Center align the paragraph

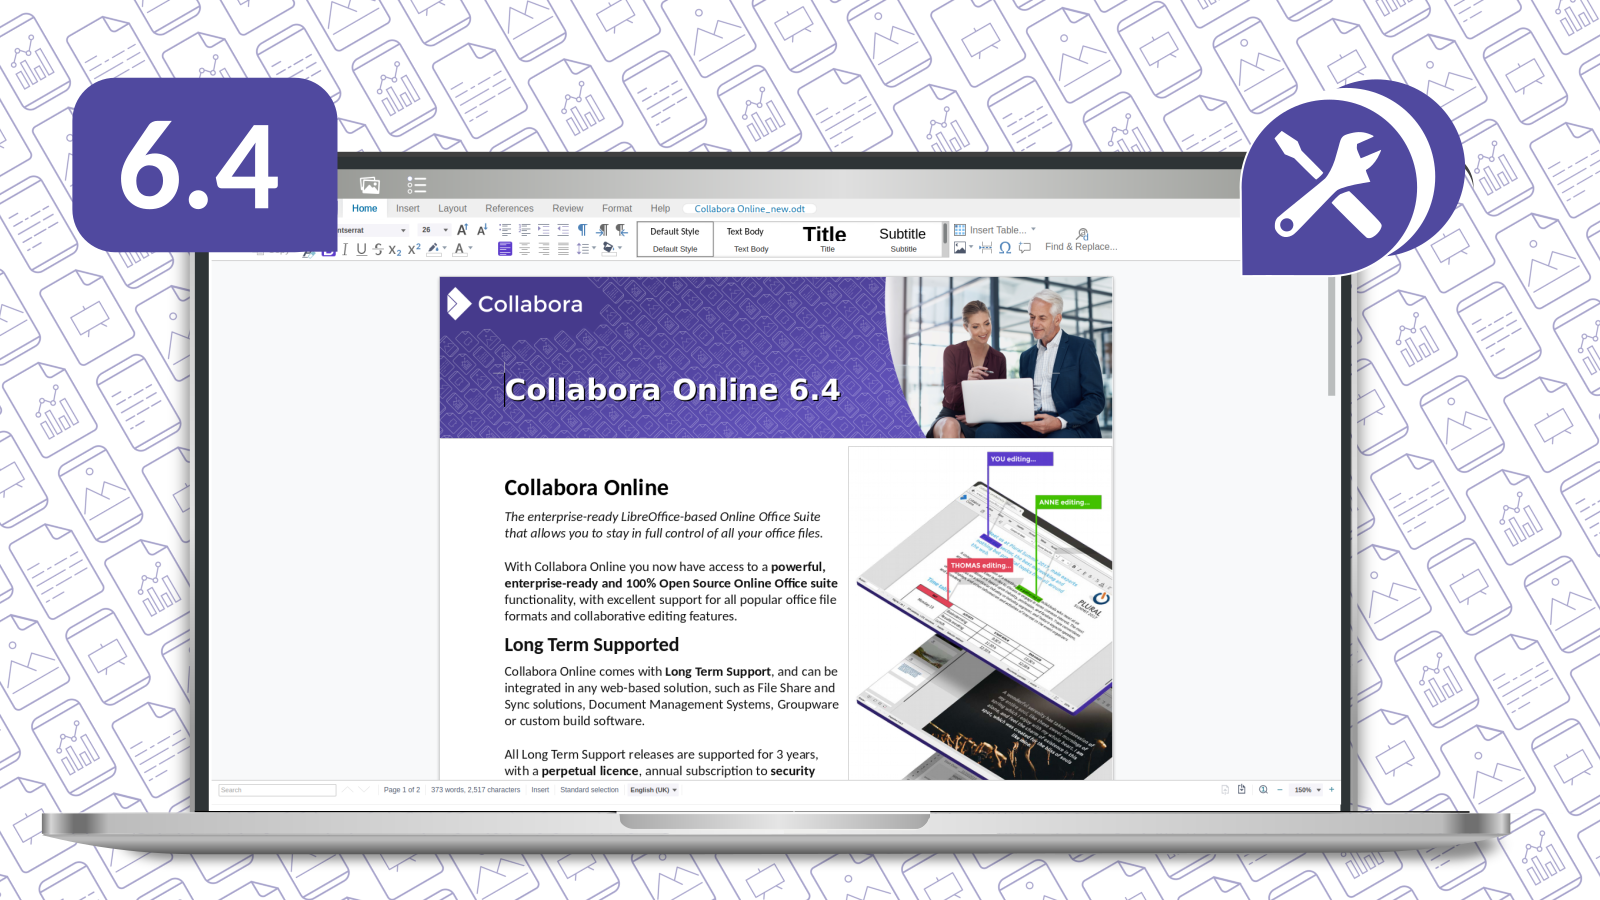click(x=524, y=249)
